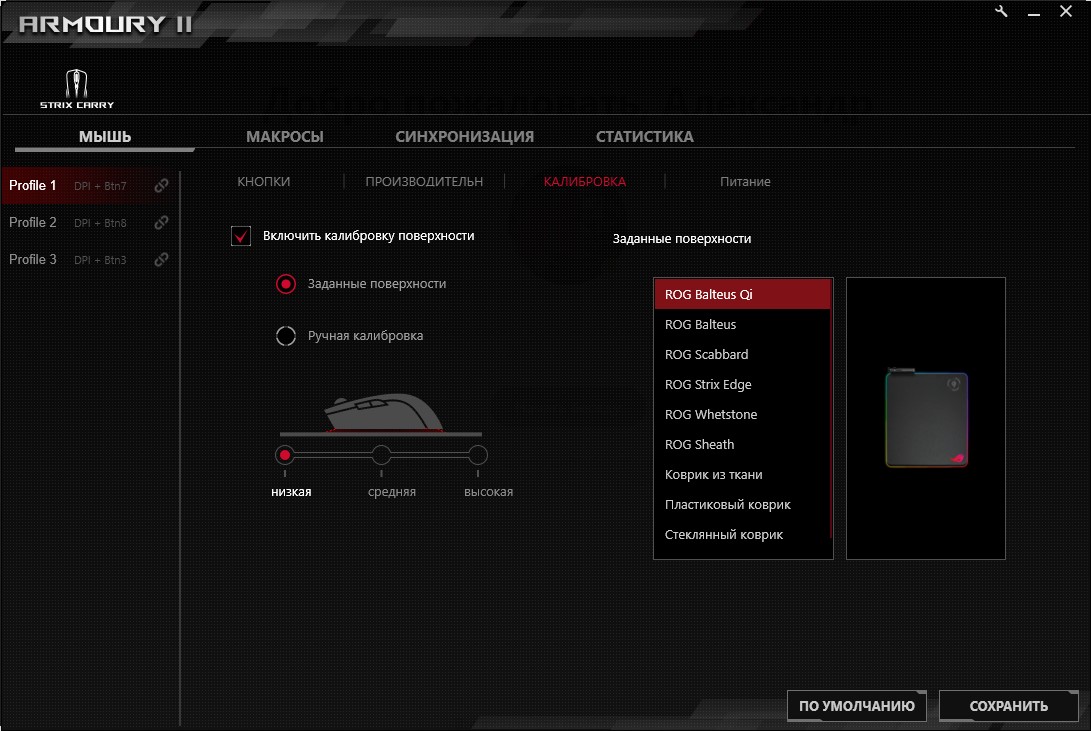Image resolution: width=1091 pixels, height=731 pixels.
Task: Select the Заданные поверхности radio button
Action: 286,284
